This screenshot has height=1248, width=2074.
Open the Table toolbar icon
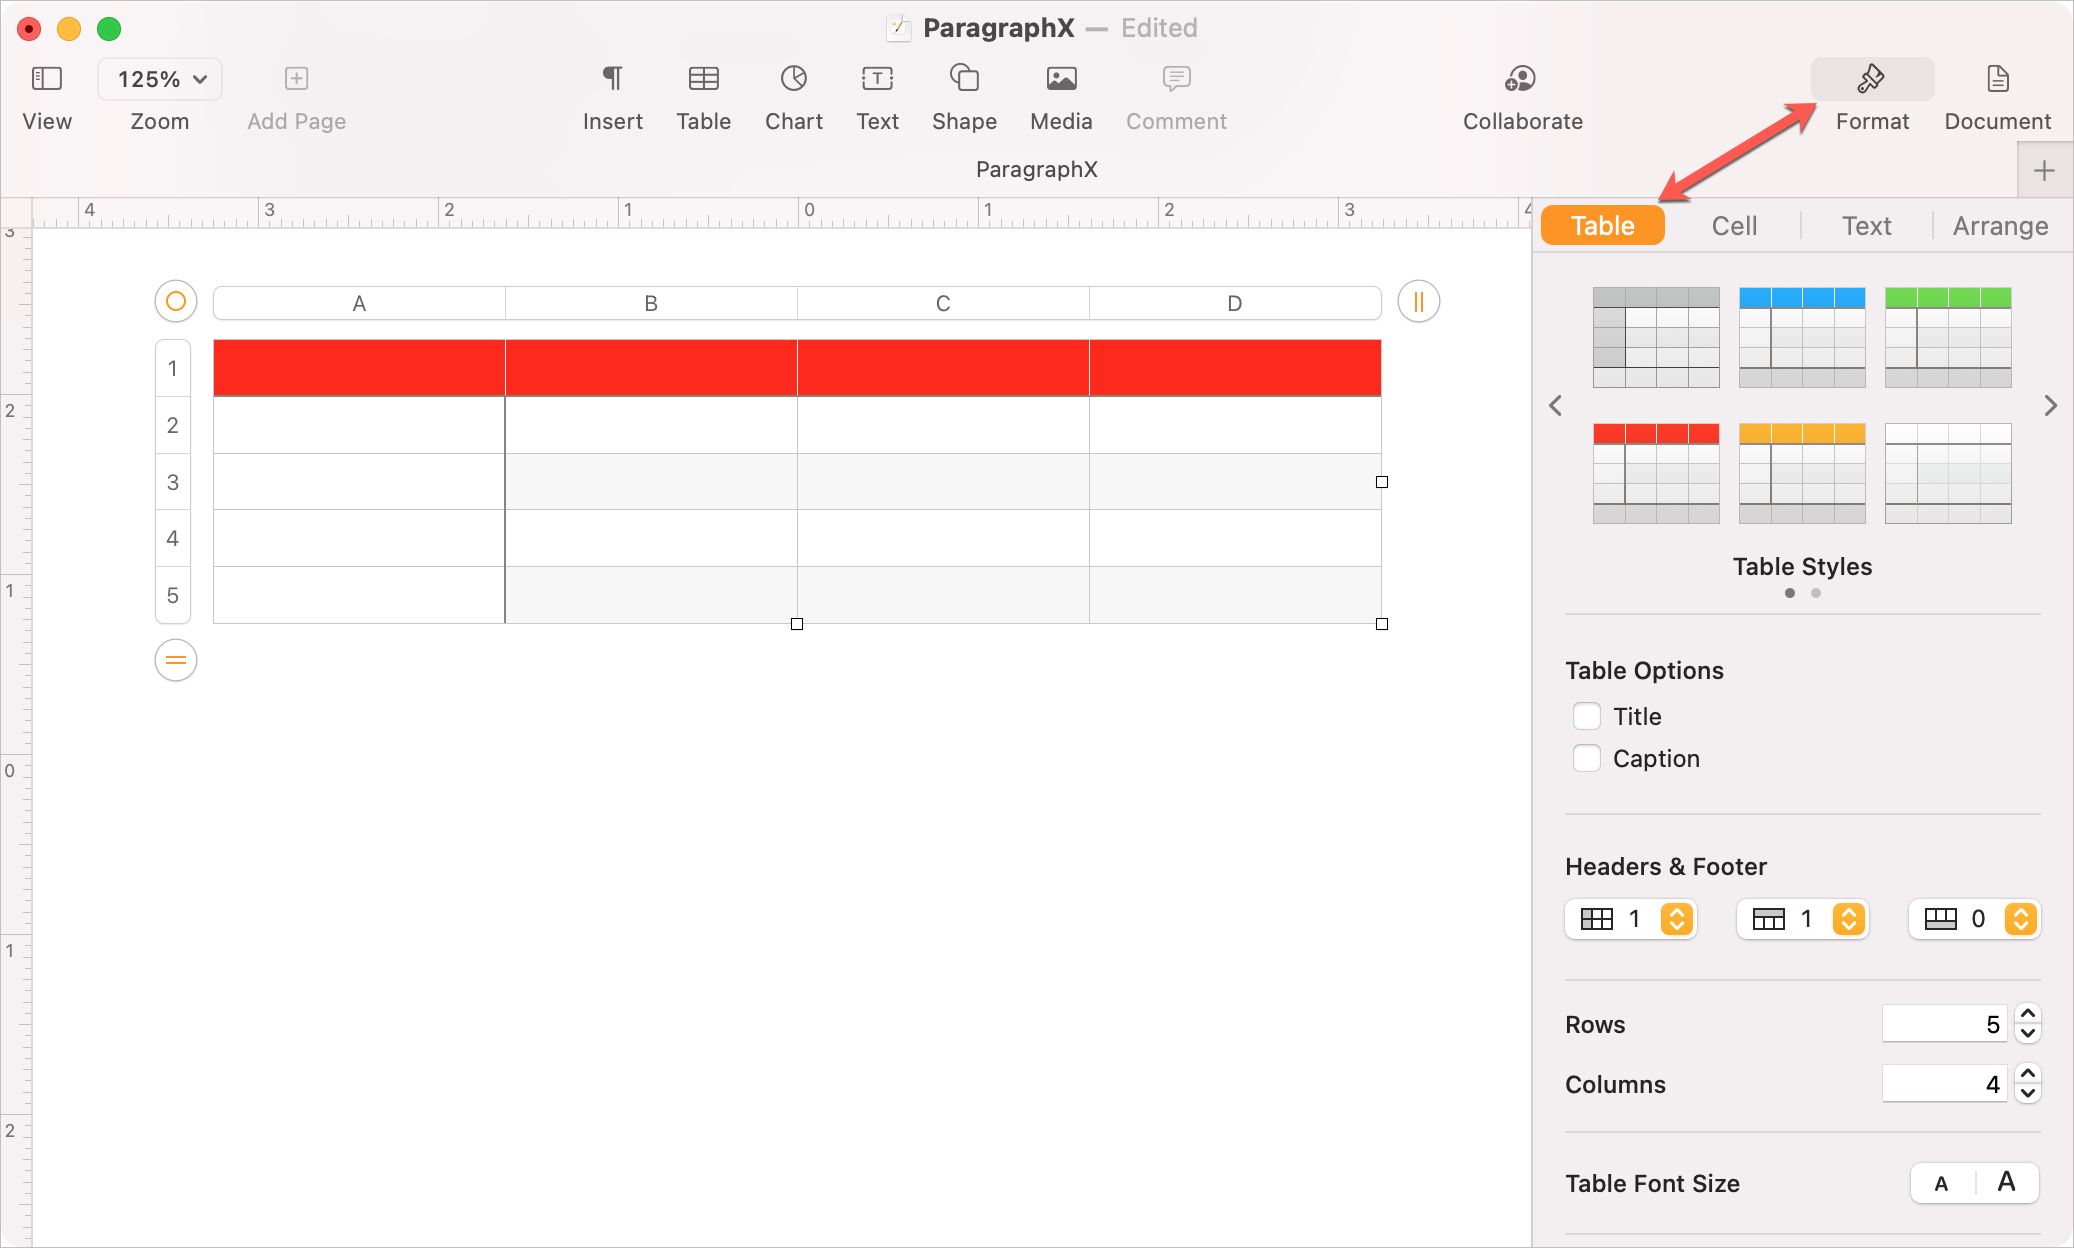click(703, 79)
